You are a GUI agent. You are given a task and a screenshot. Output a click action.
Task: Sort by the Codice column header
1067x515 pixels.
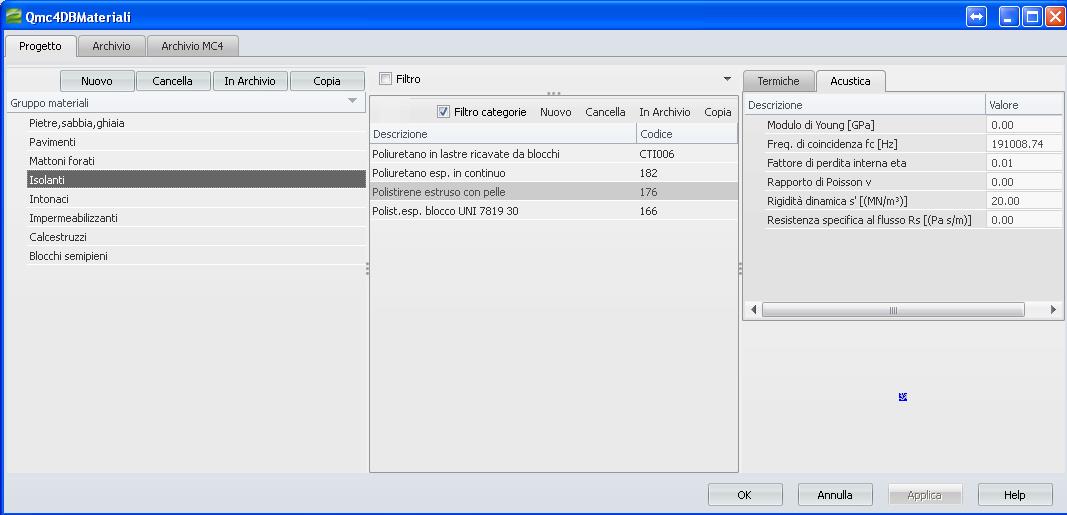686,134
